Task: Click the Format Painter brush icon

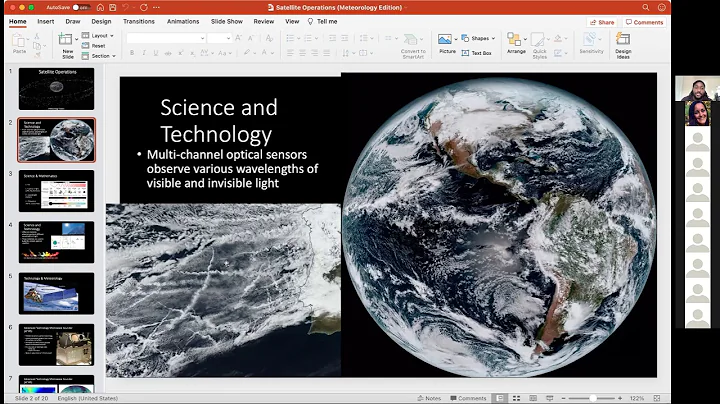Action: pos(37,55)
